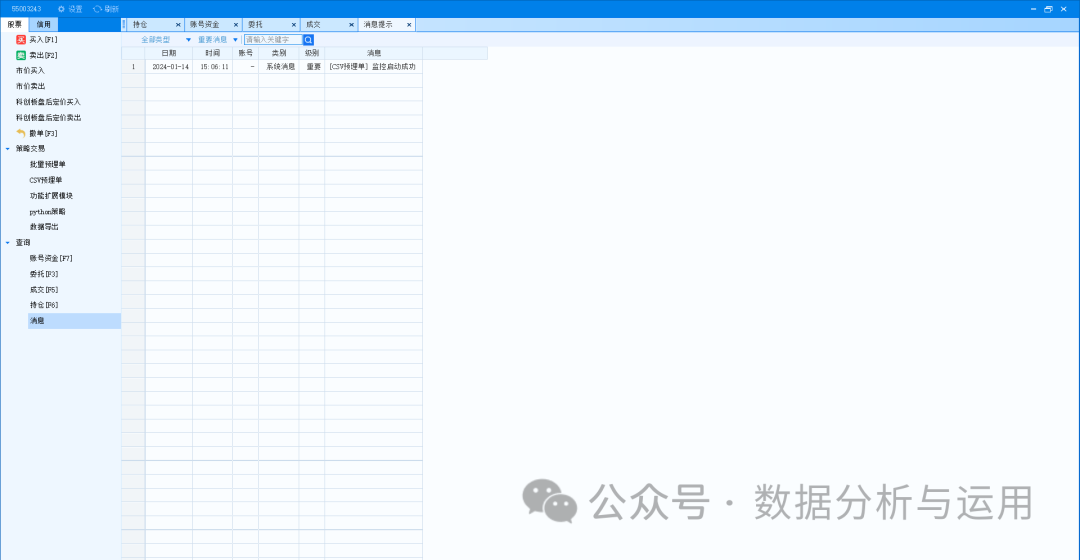Viewport: 1080px width, 560px height.
Task: Click the tab bar grip handle
Action: [124, 24]
